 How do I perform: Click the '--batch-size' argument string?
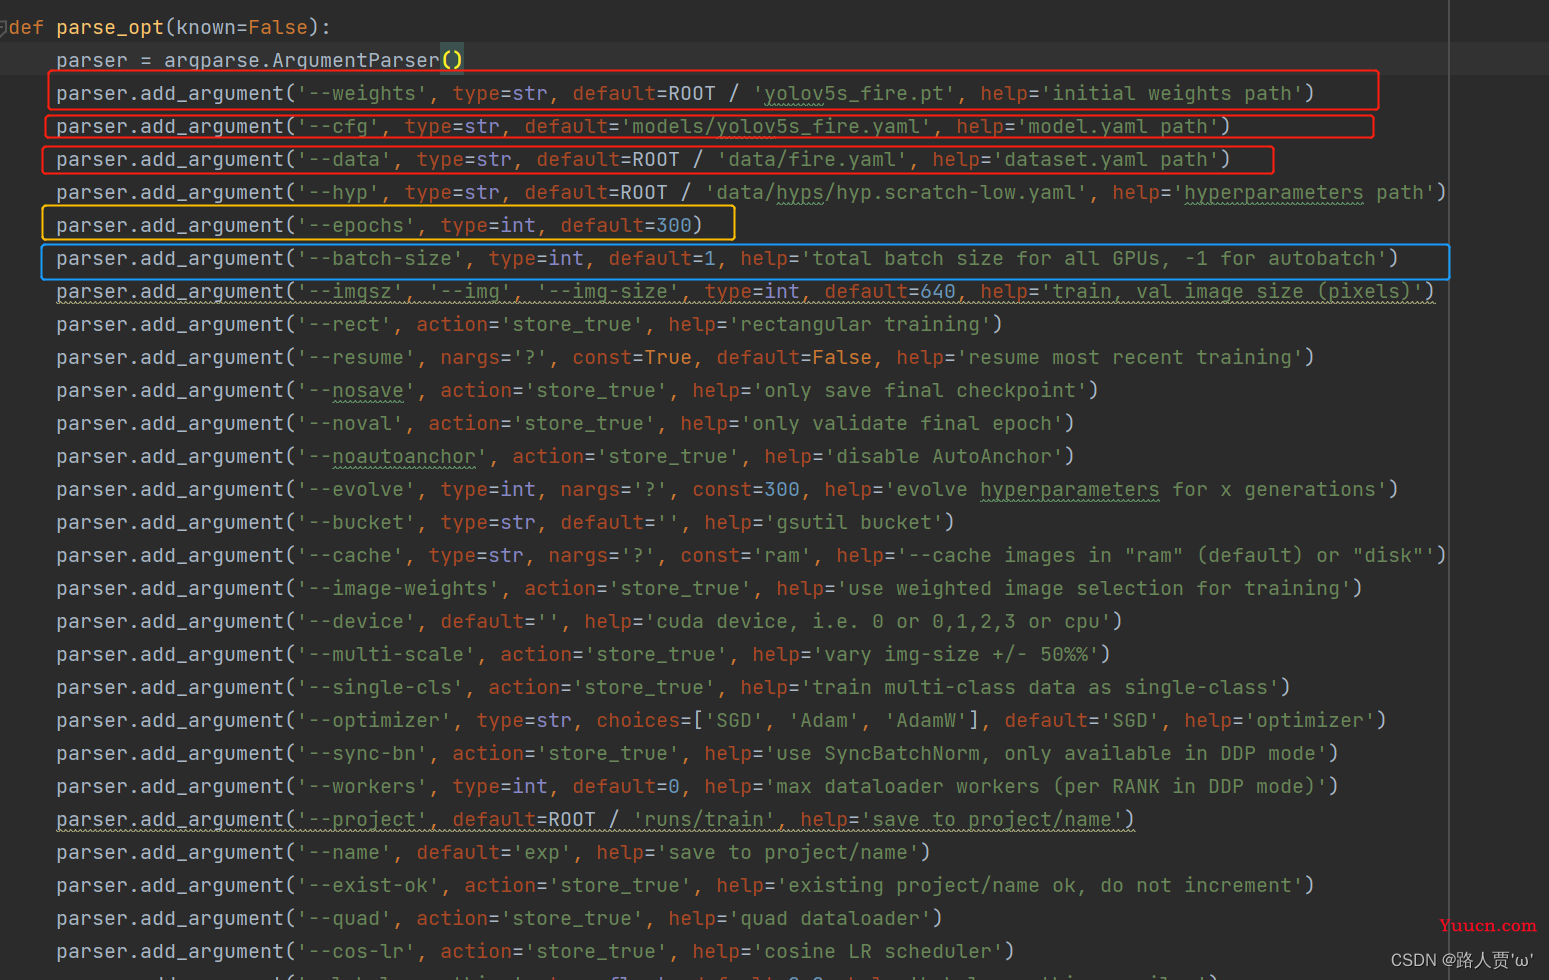(x=380, y=259)
